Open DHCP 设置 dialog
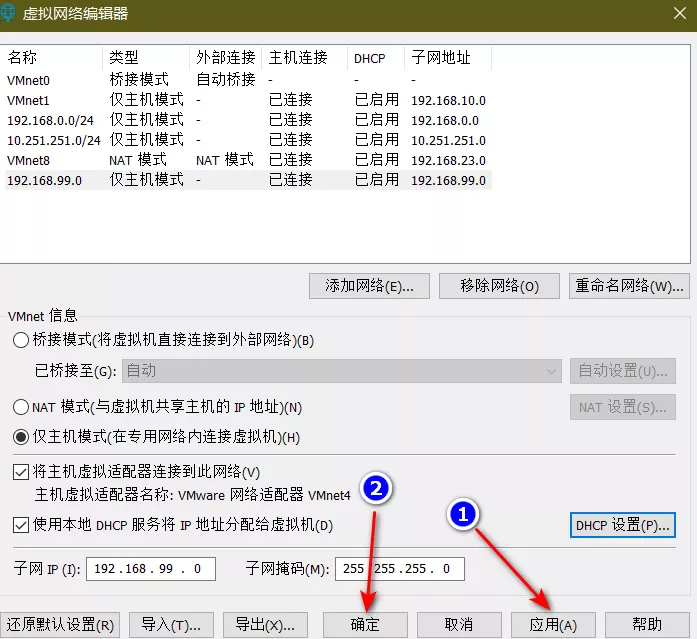Viewport: 697px width, 639px height. click(x=622, y=525)
